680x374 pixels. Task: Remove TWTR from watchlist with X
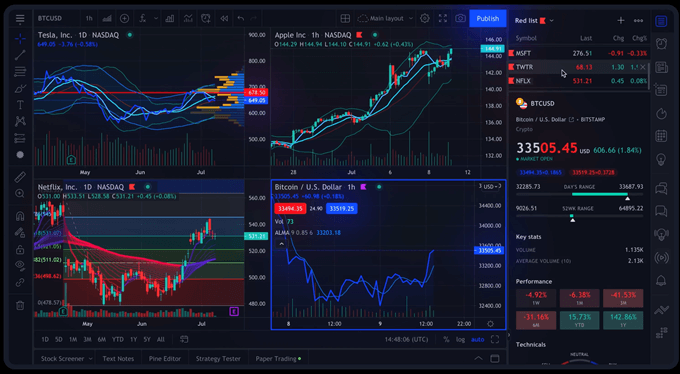[643, 67]
